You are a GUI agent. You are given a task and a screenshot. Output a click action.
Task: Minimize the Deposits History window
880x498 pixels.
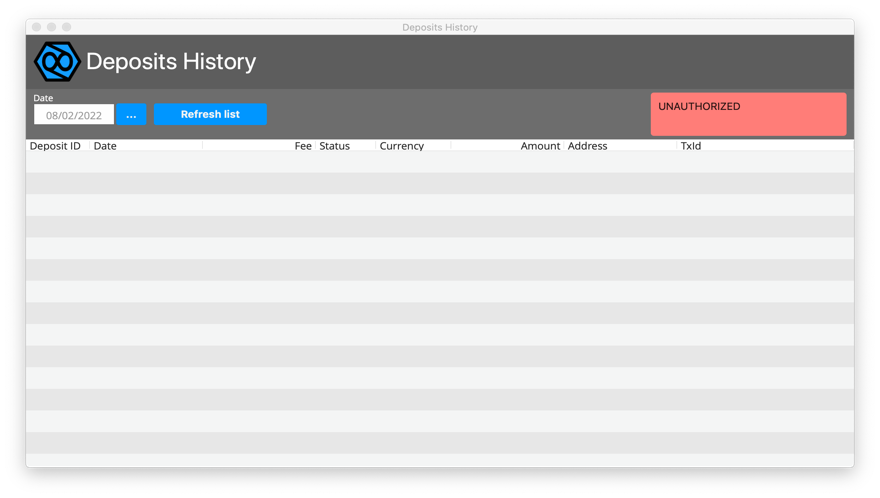[52, 27]
